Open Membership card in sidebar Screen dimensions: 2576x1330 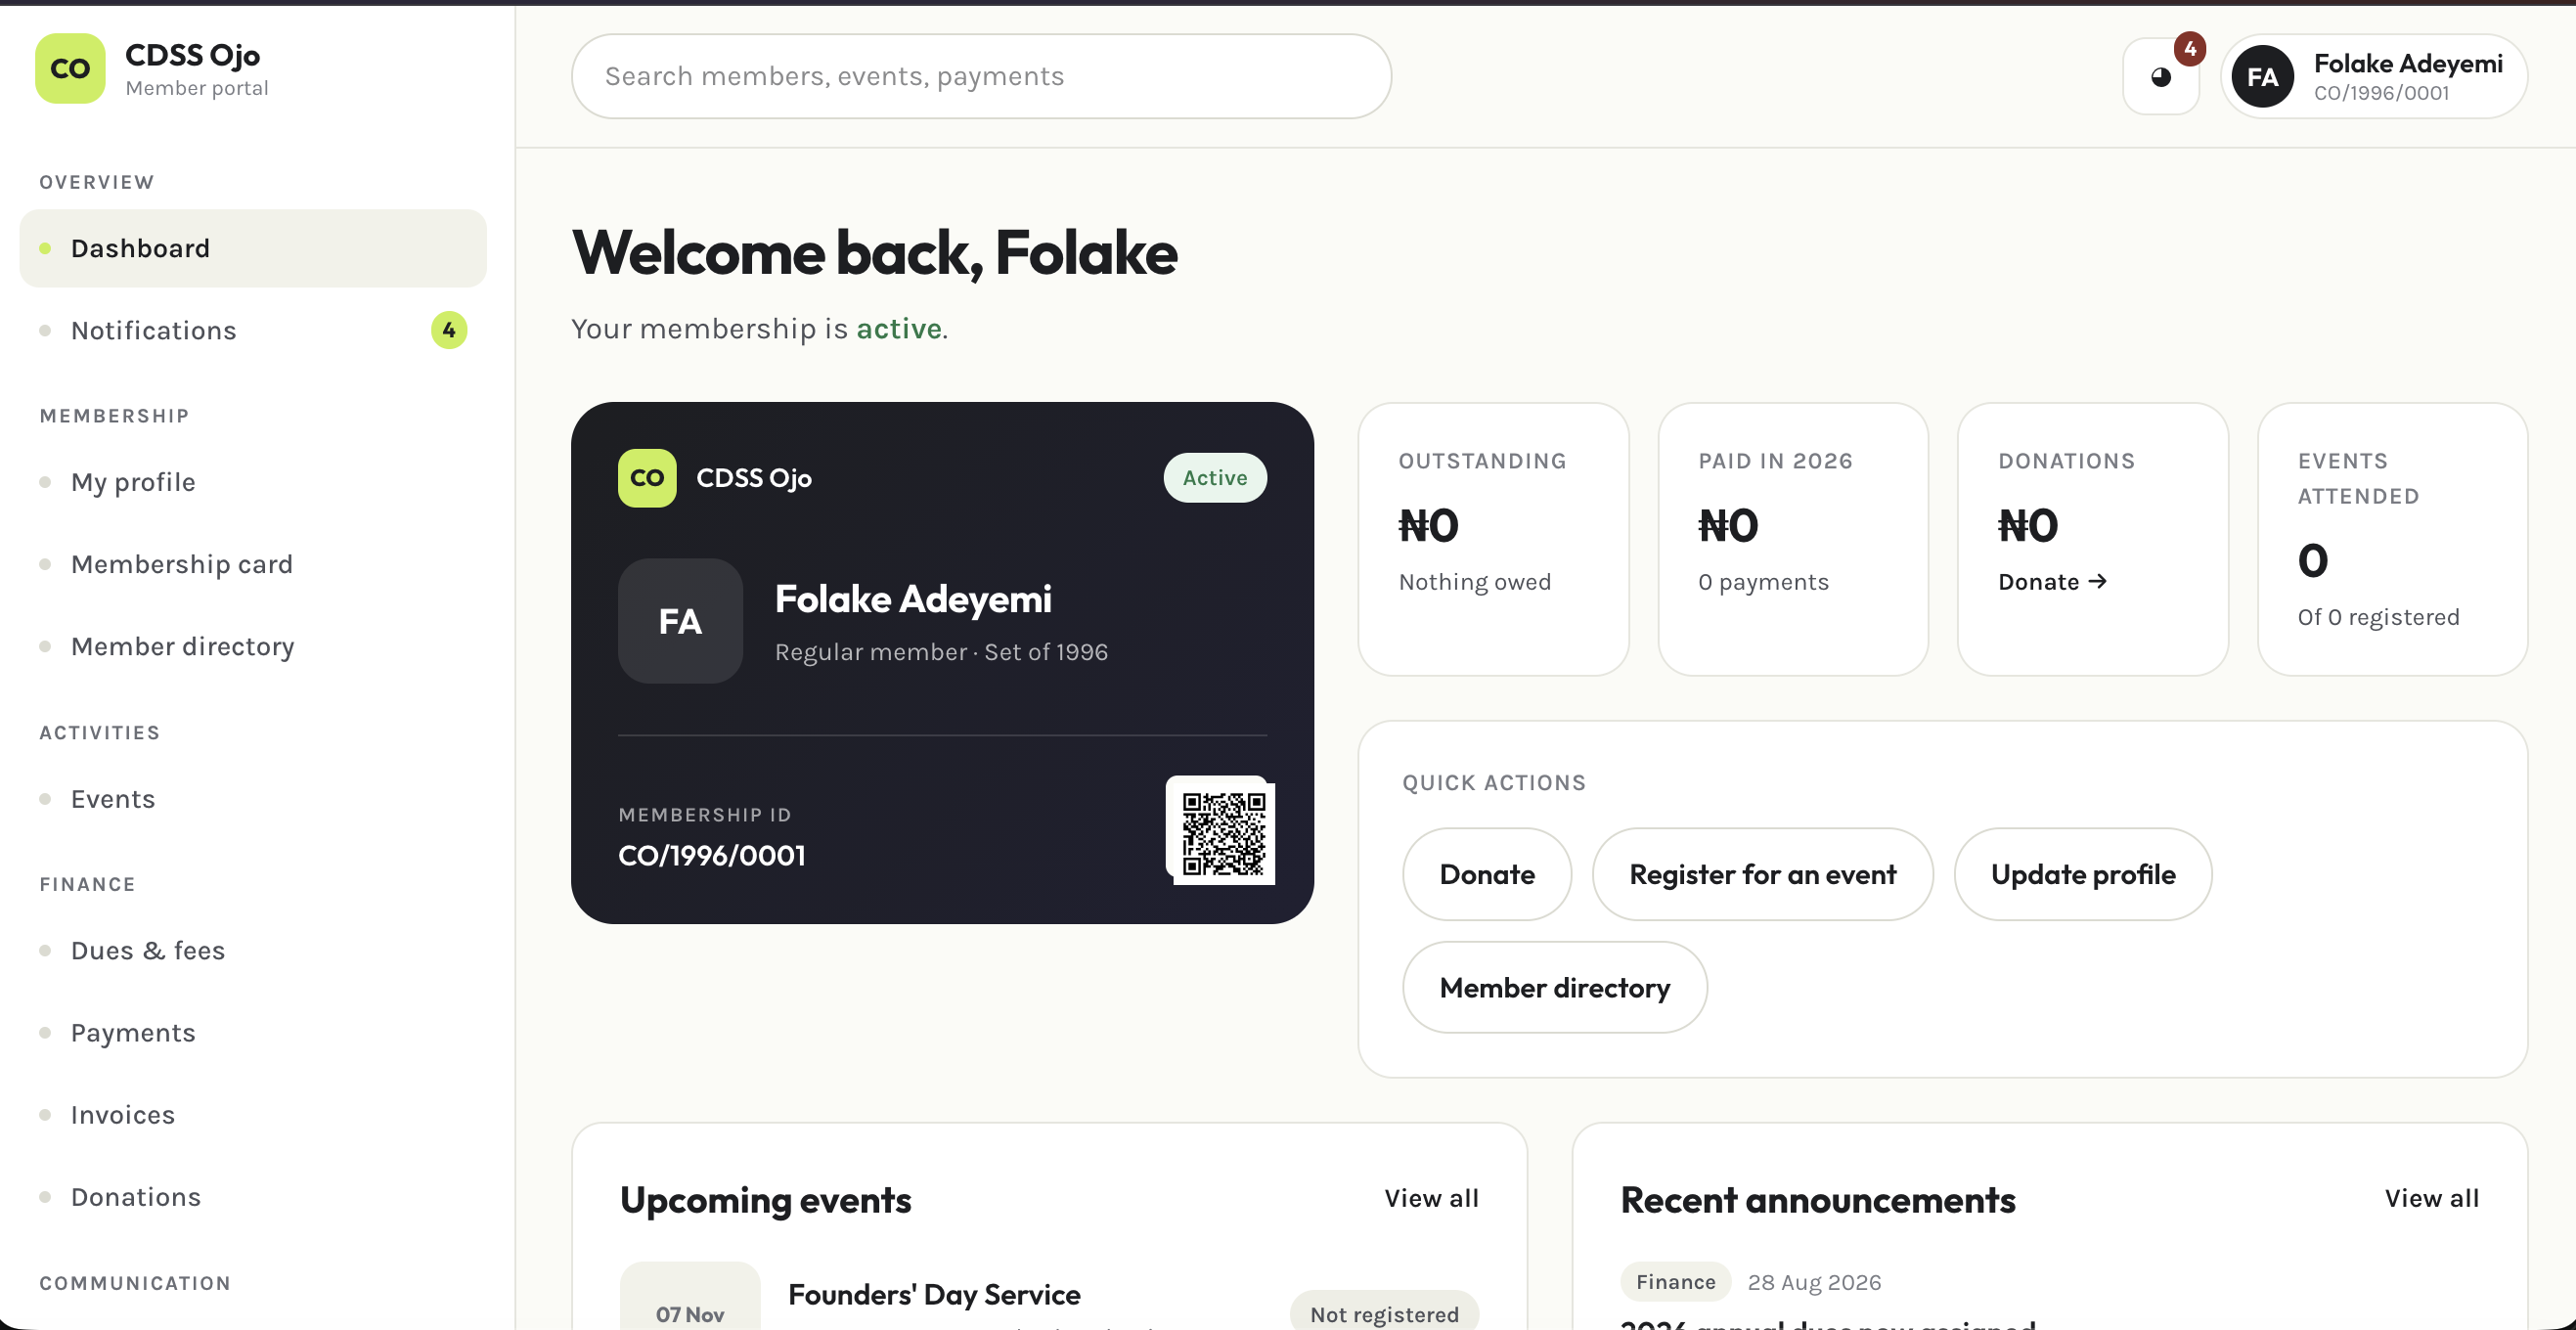tap(253, 564)
